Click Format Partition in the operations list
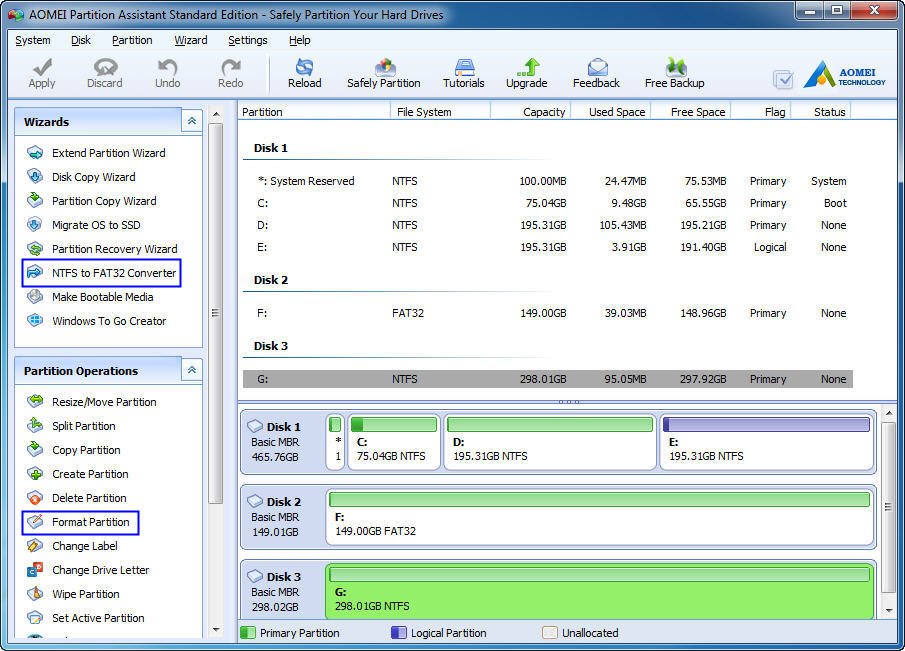This screenshot has height=651, width=905. (90, 522)
